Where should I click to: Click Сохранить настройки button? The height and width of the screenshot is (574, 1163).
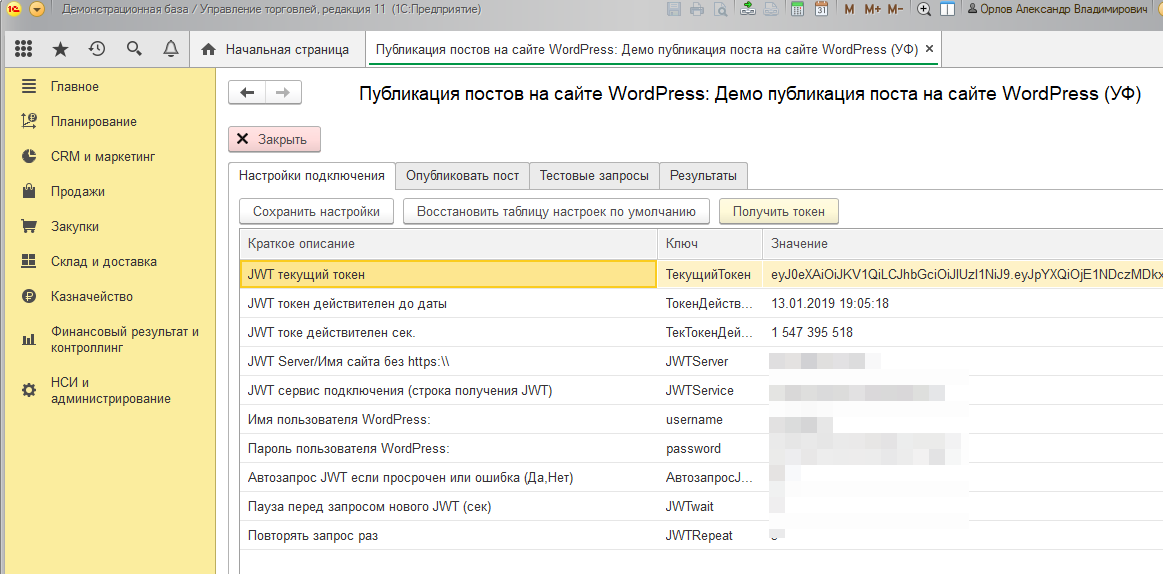(317, 211)
